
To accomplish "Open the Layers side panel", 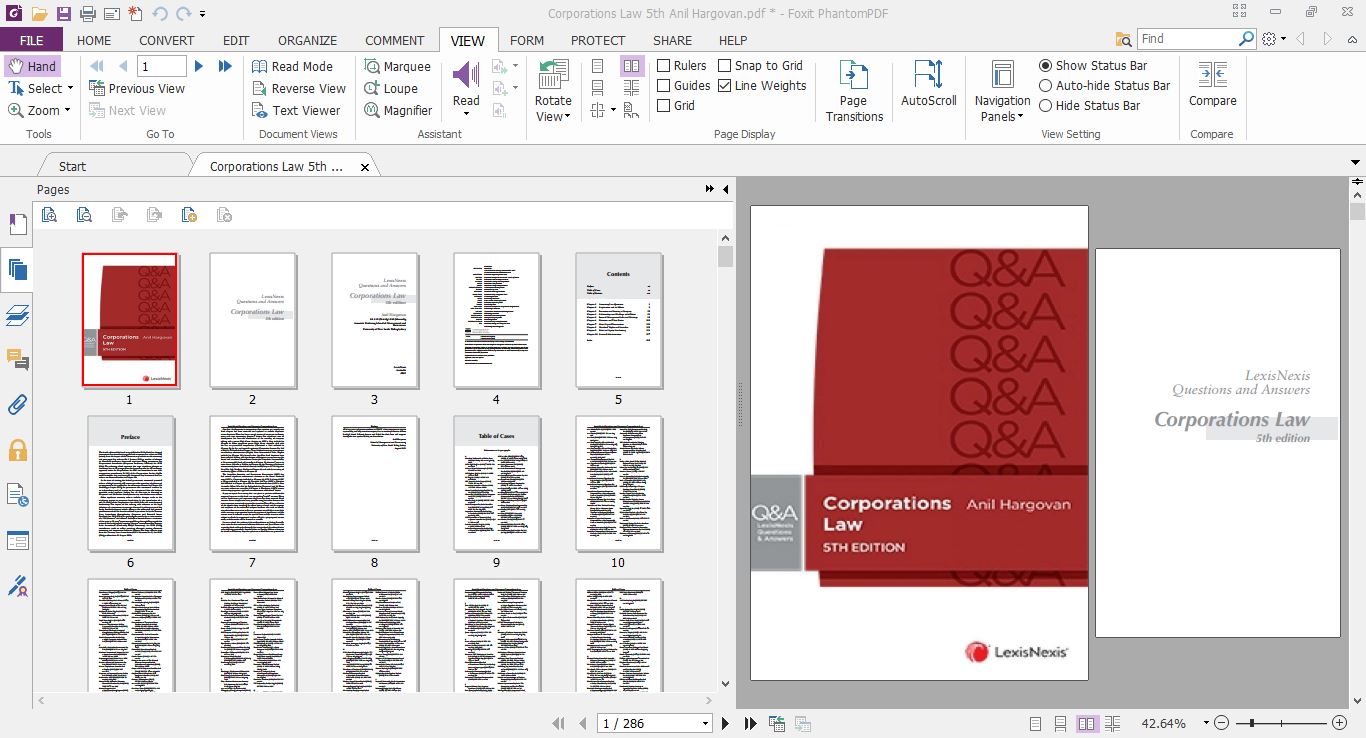I will click(x=17, y=315).
